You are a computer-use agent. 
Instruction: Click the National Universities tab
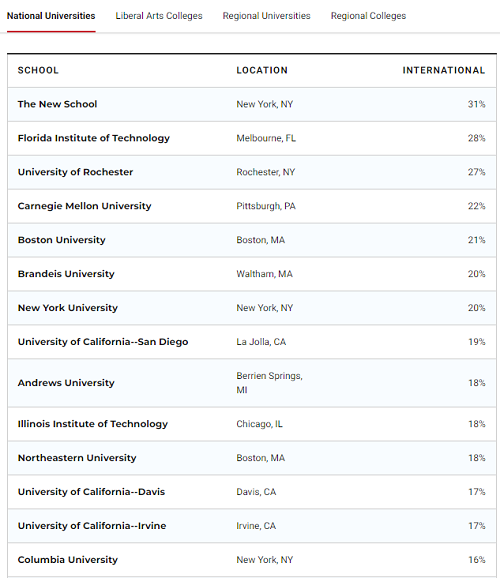click(51, 16)
